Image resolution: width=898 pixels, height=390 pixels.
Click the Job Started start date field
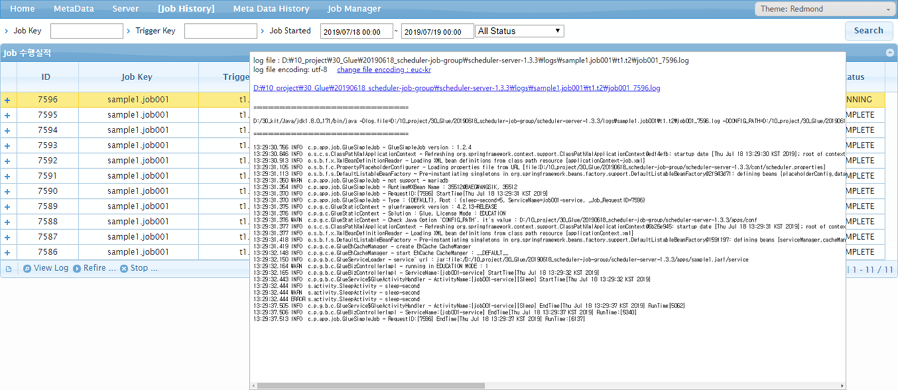click(356, 31)
